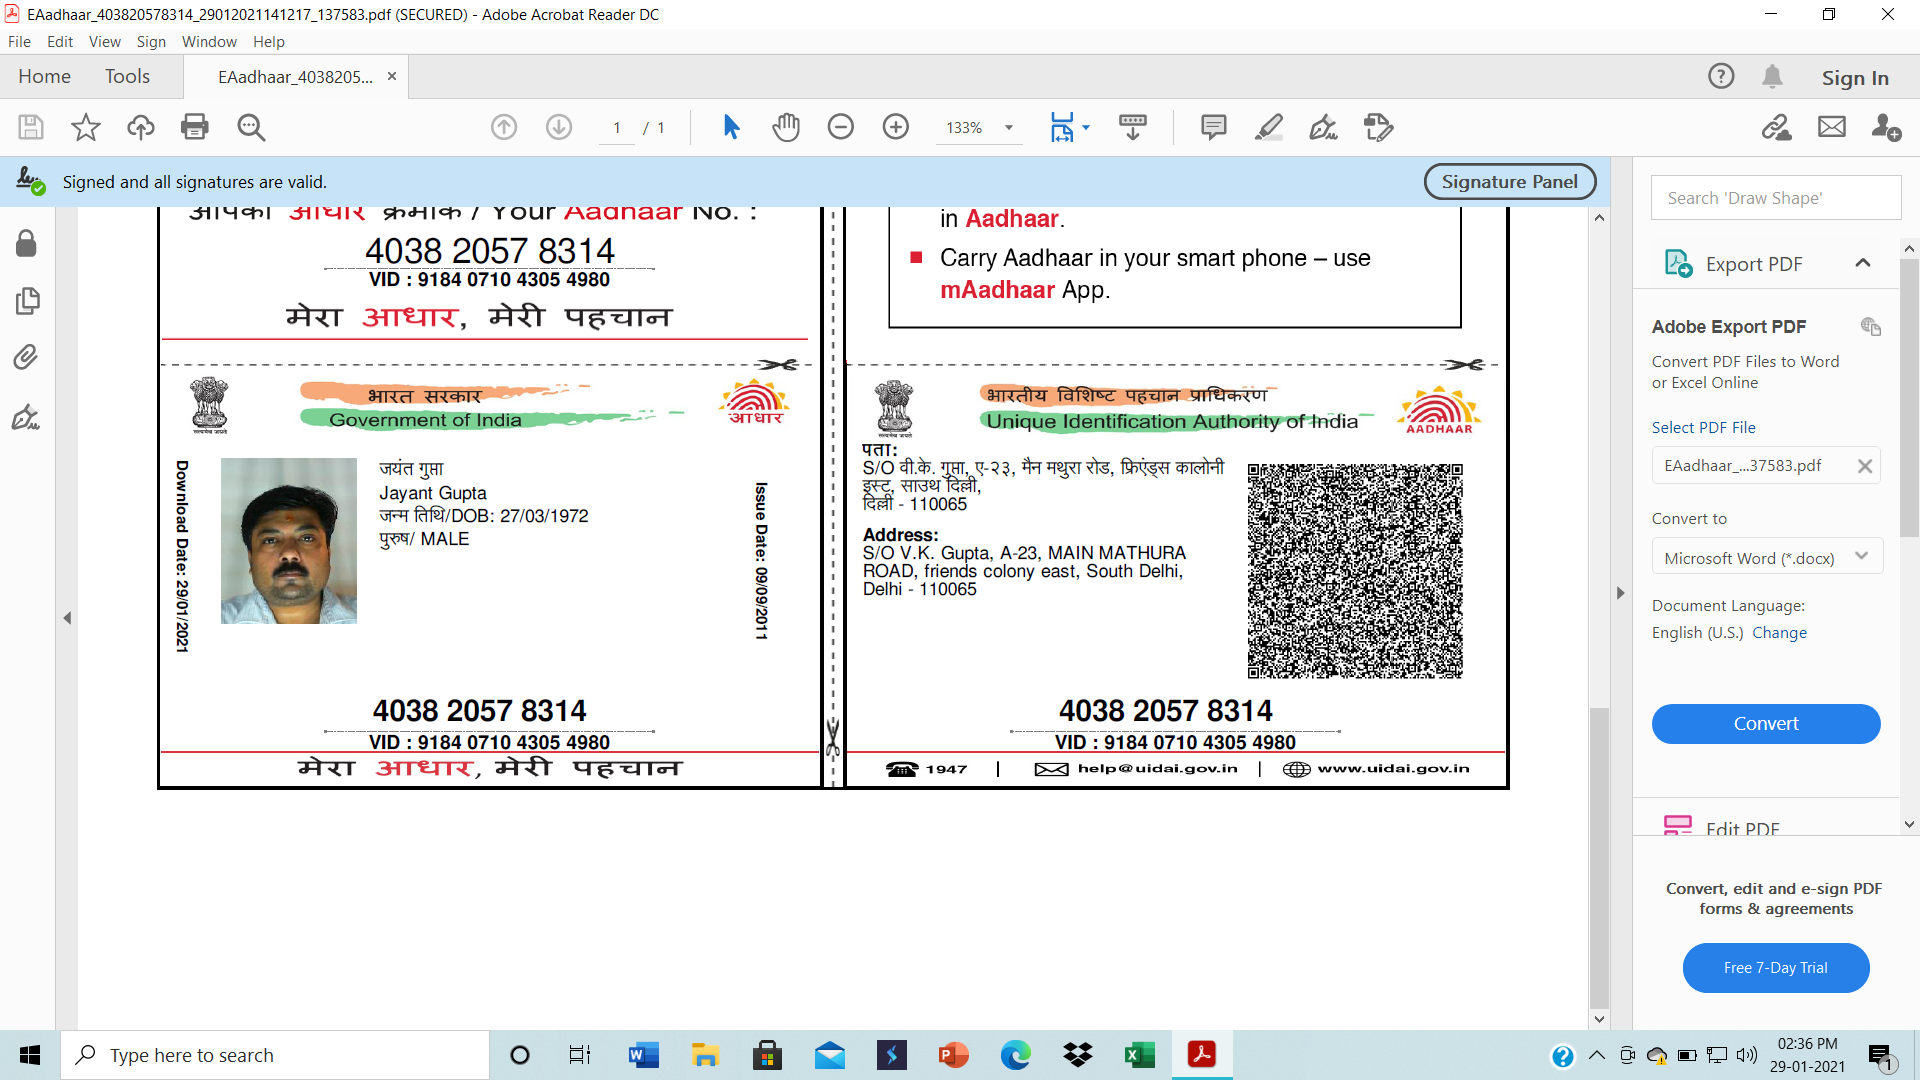Click the Signature Panel button
This screenshot has height=1080, width=1920.
tap(1510, 182)
